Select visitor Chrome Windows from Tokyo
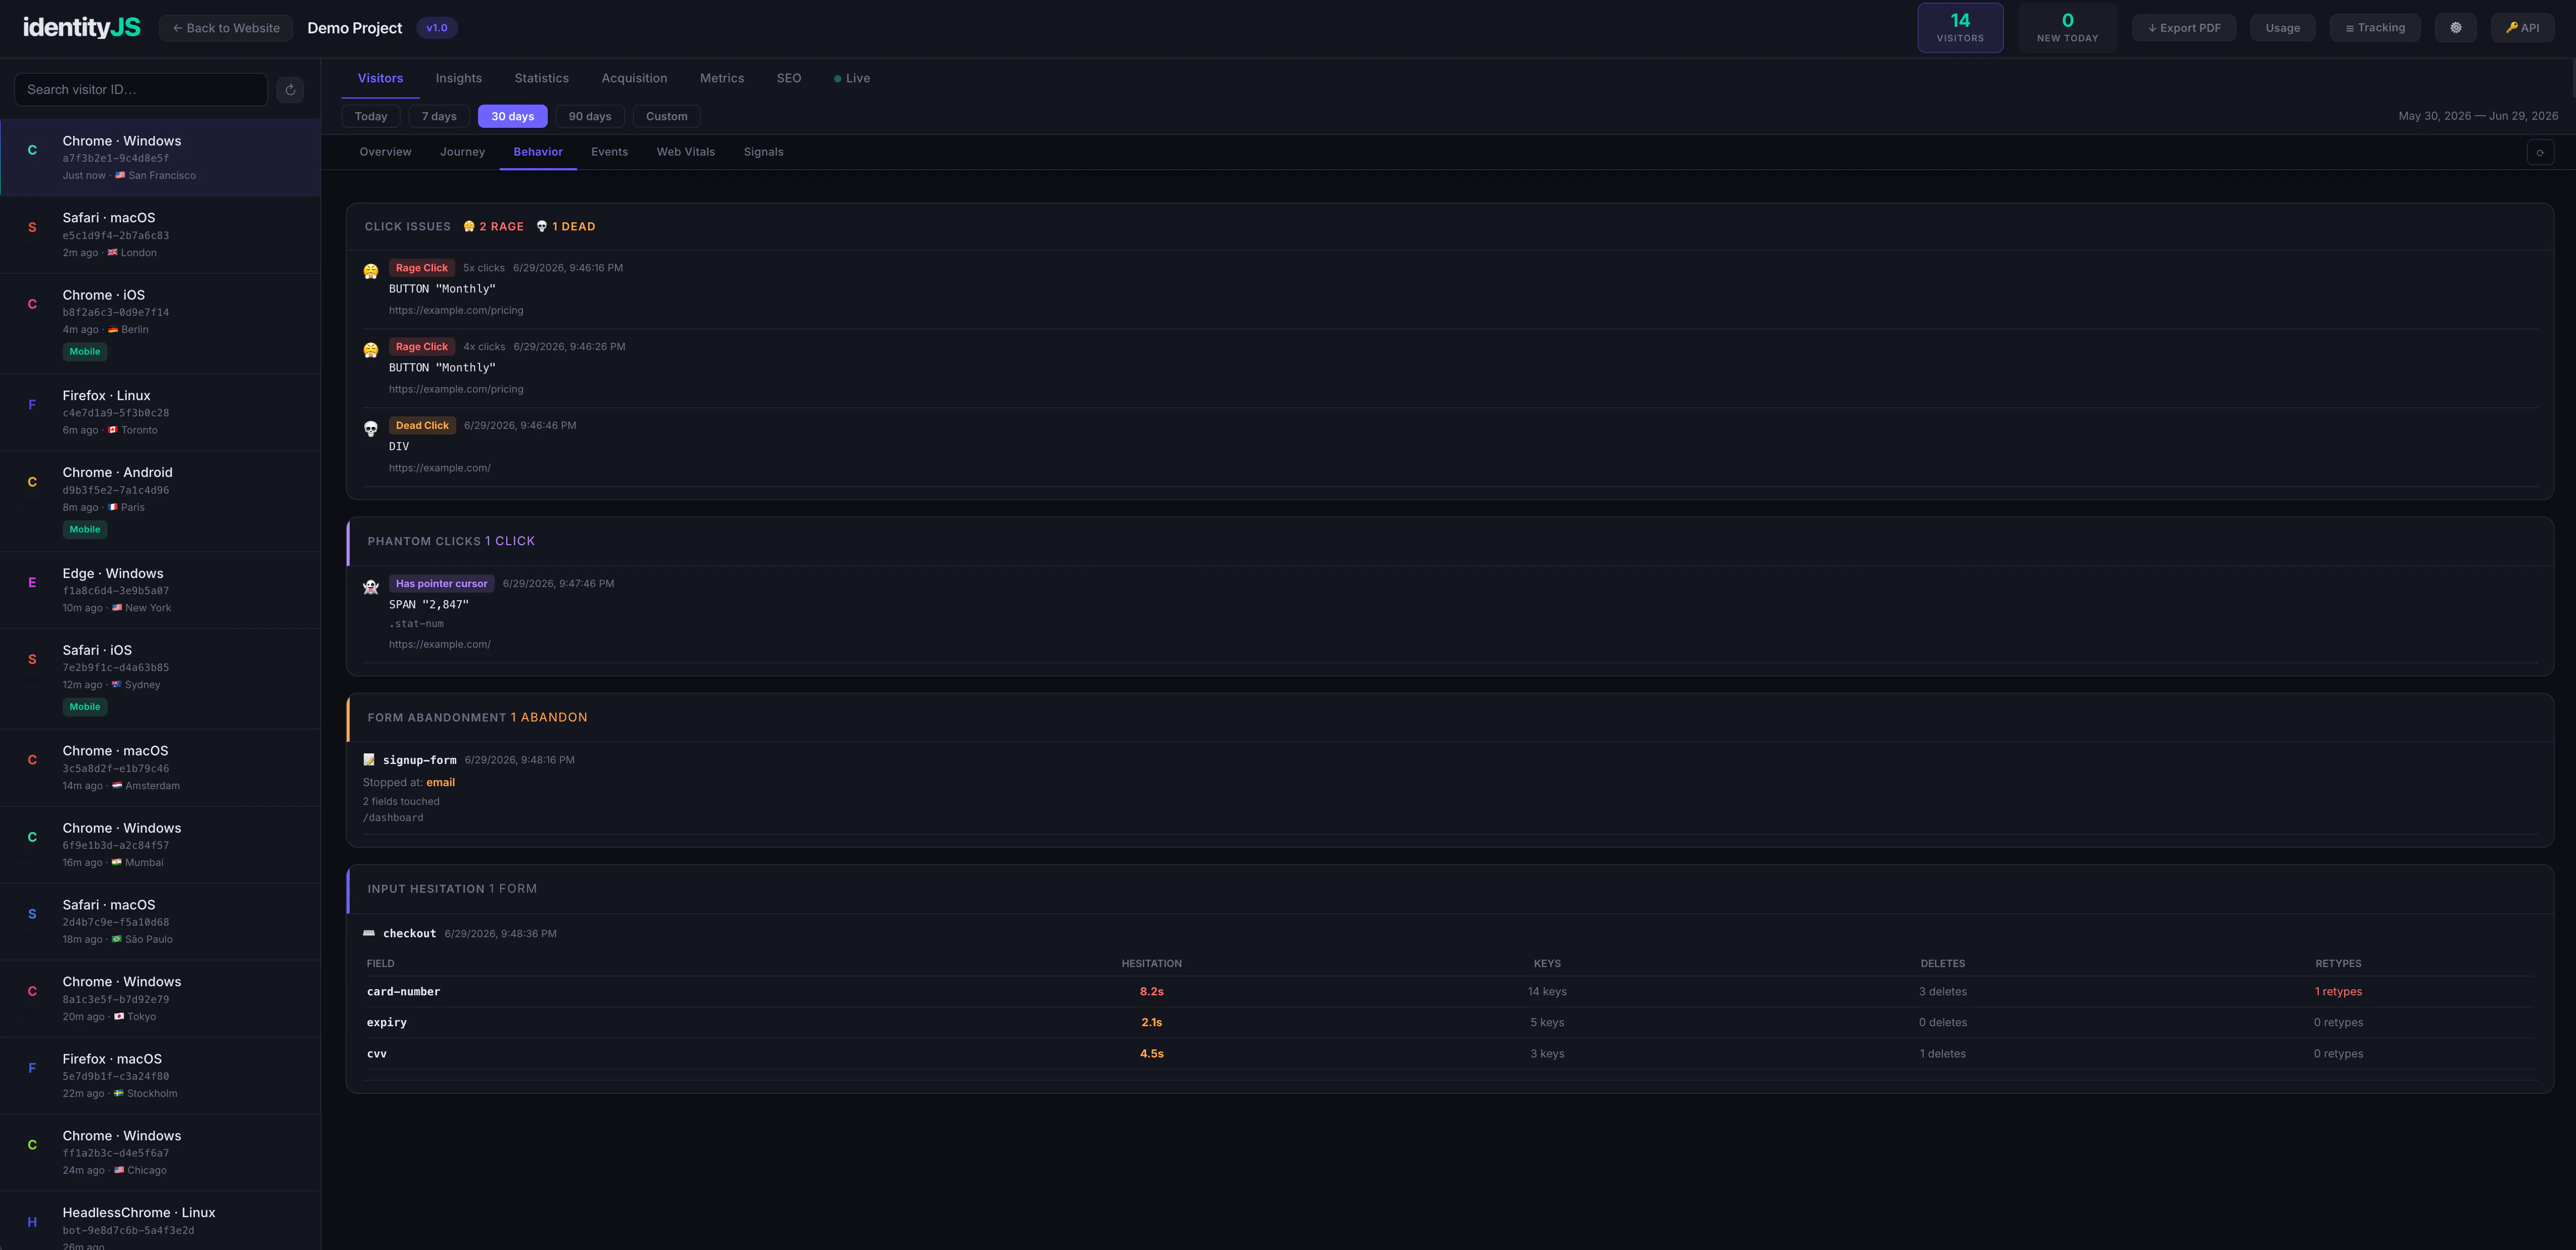Screen dimensions: 2576x1250 tap(160, 999)
